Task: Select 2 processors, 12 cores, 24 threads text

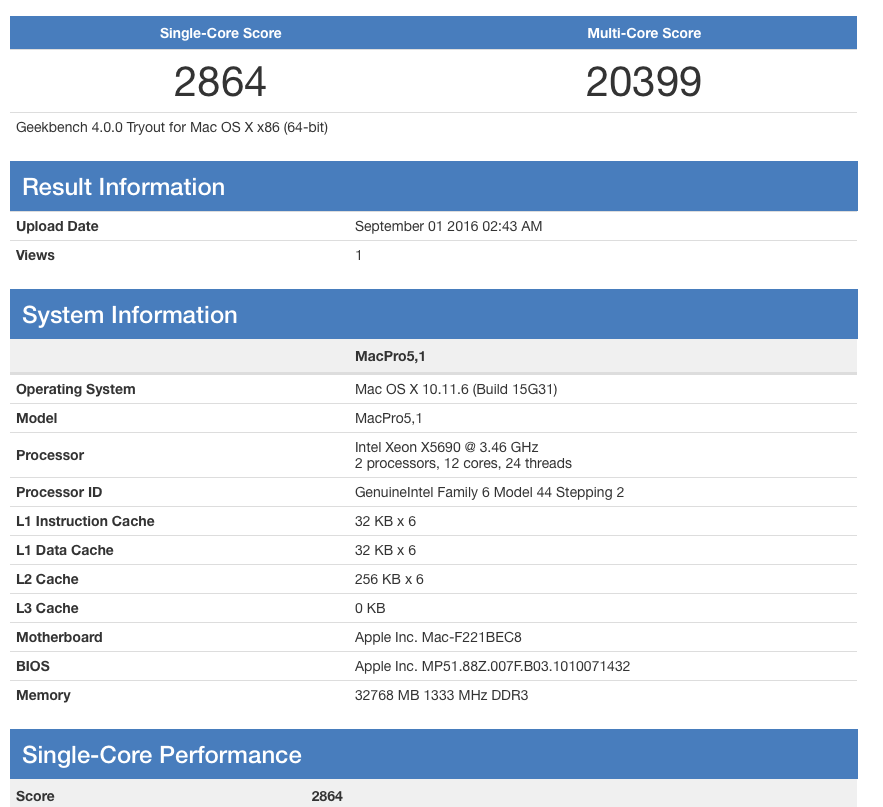Action: point(463,463)
